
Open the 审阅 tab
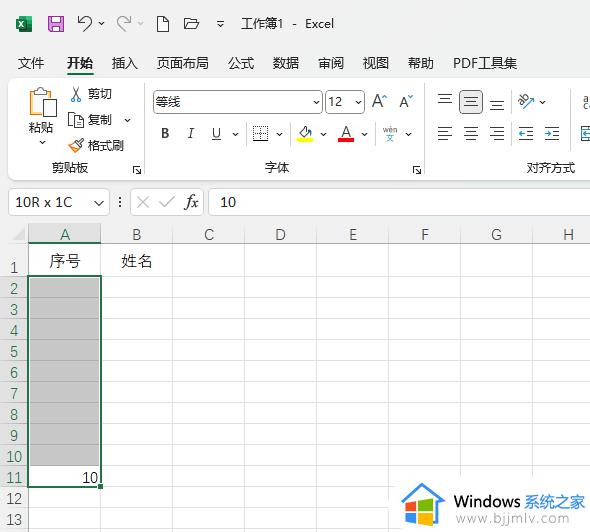coord(331,63)
